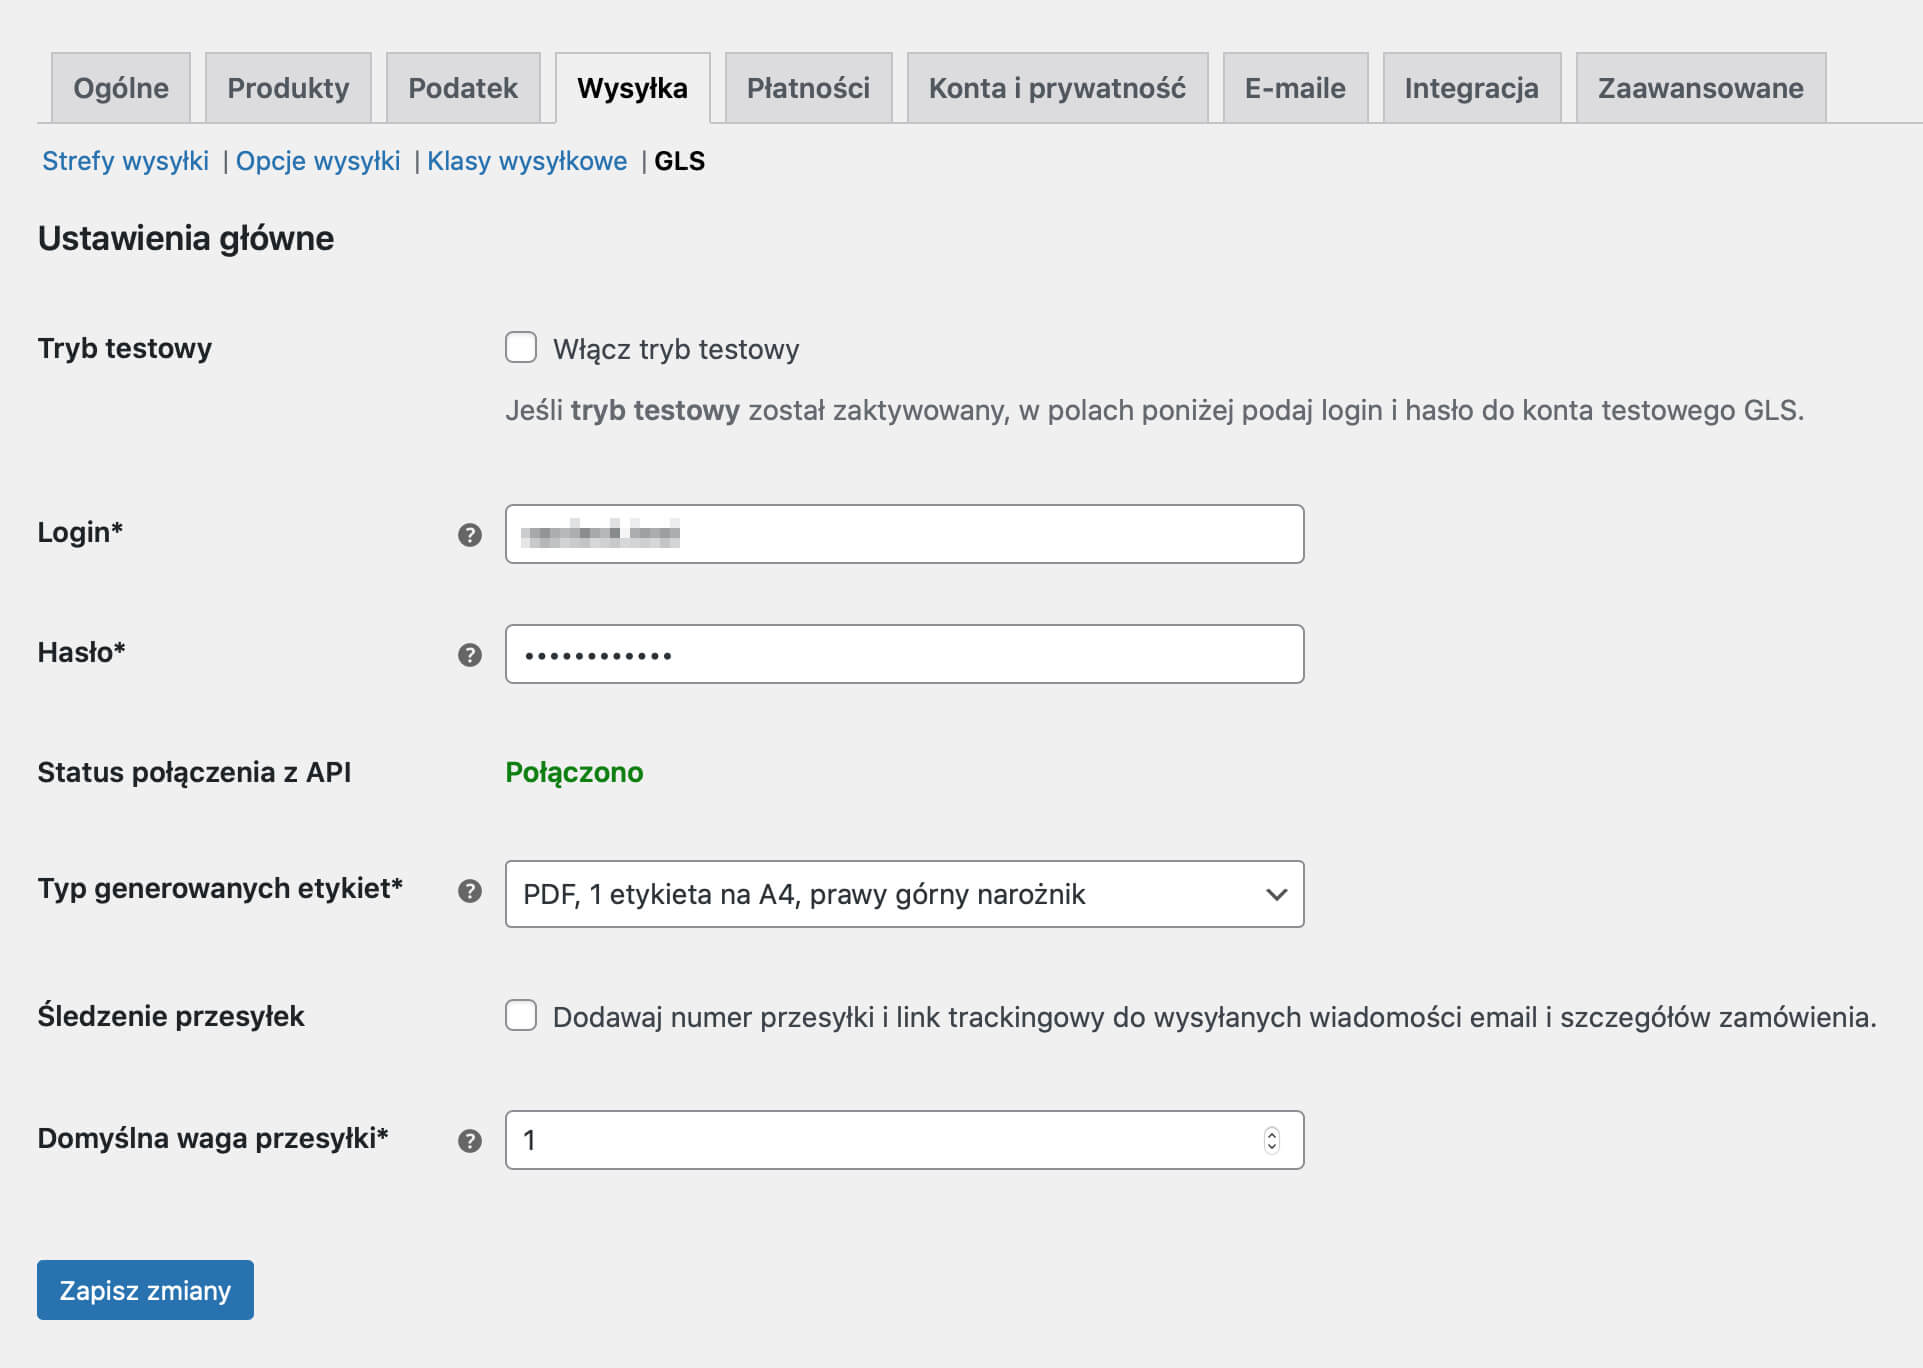Go to the Produkty tab
Image resolution: width=1923 pixels, height=1368 pixels.
pyautogui.click(x=288, y=88)
